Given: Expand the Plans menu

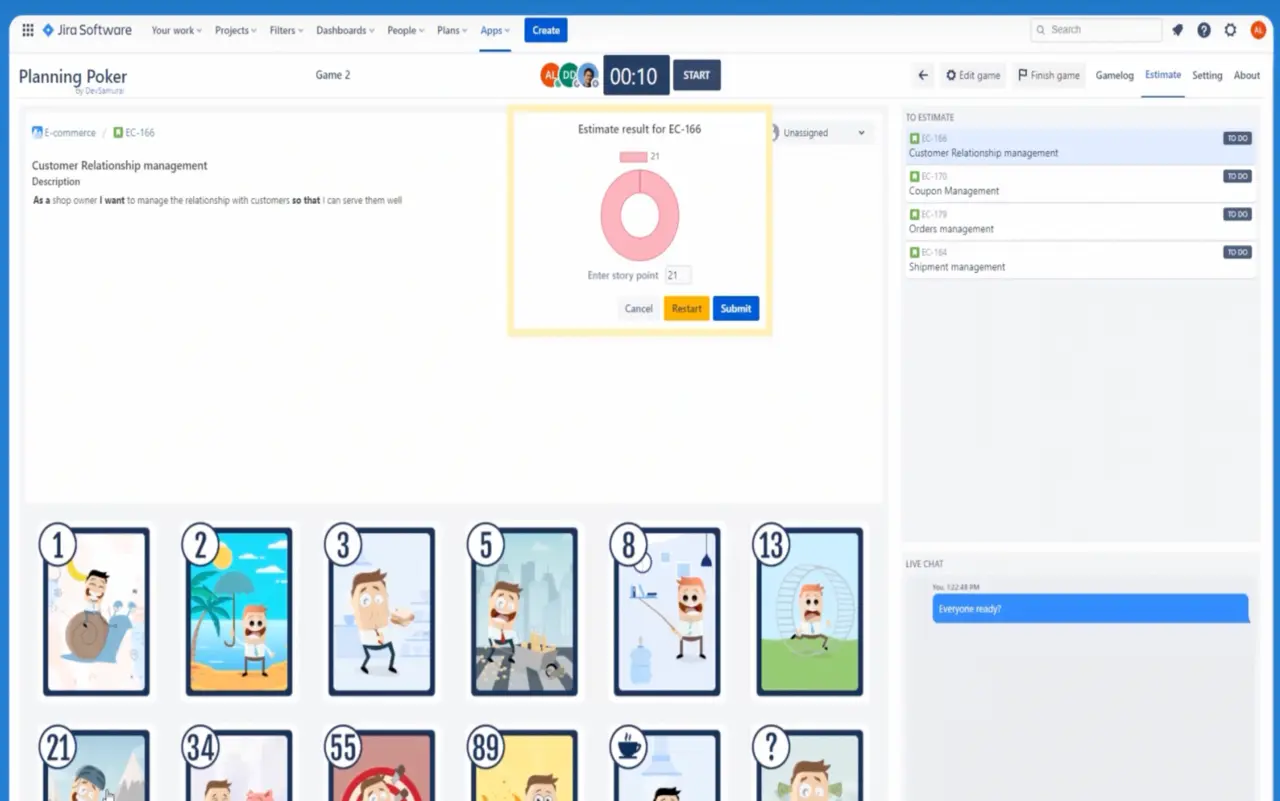Looking at the screenshot, I should point(453,30).
